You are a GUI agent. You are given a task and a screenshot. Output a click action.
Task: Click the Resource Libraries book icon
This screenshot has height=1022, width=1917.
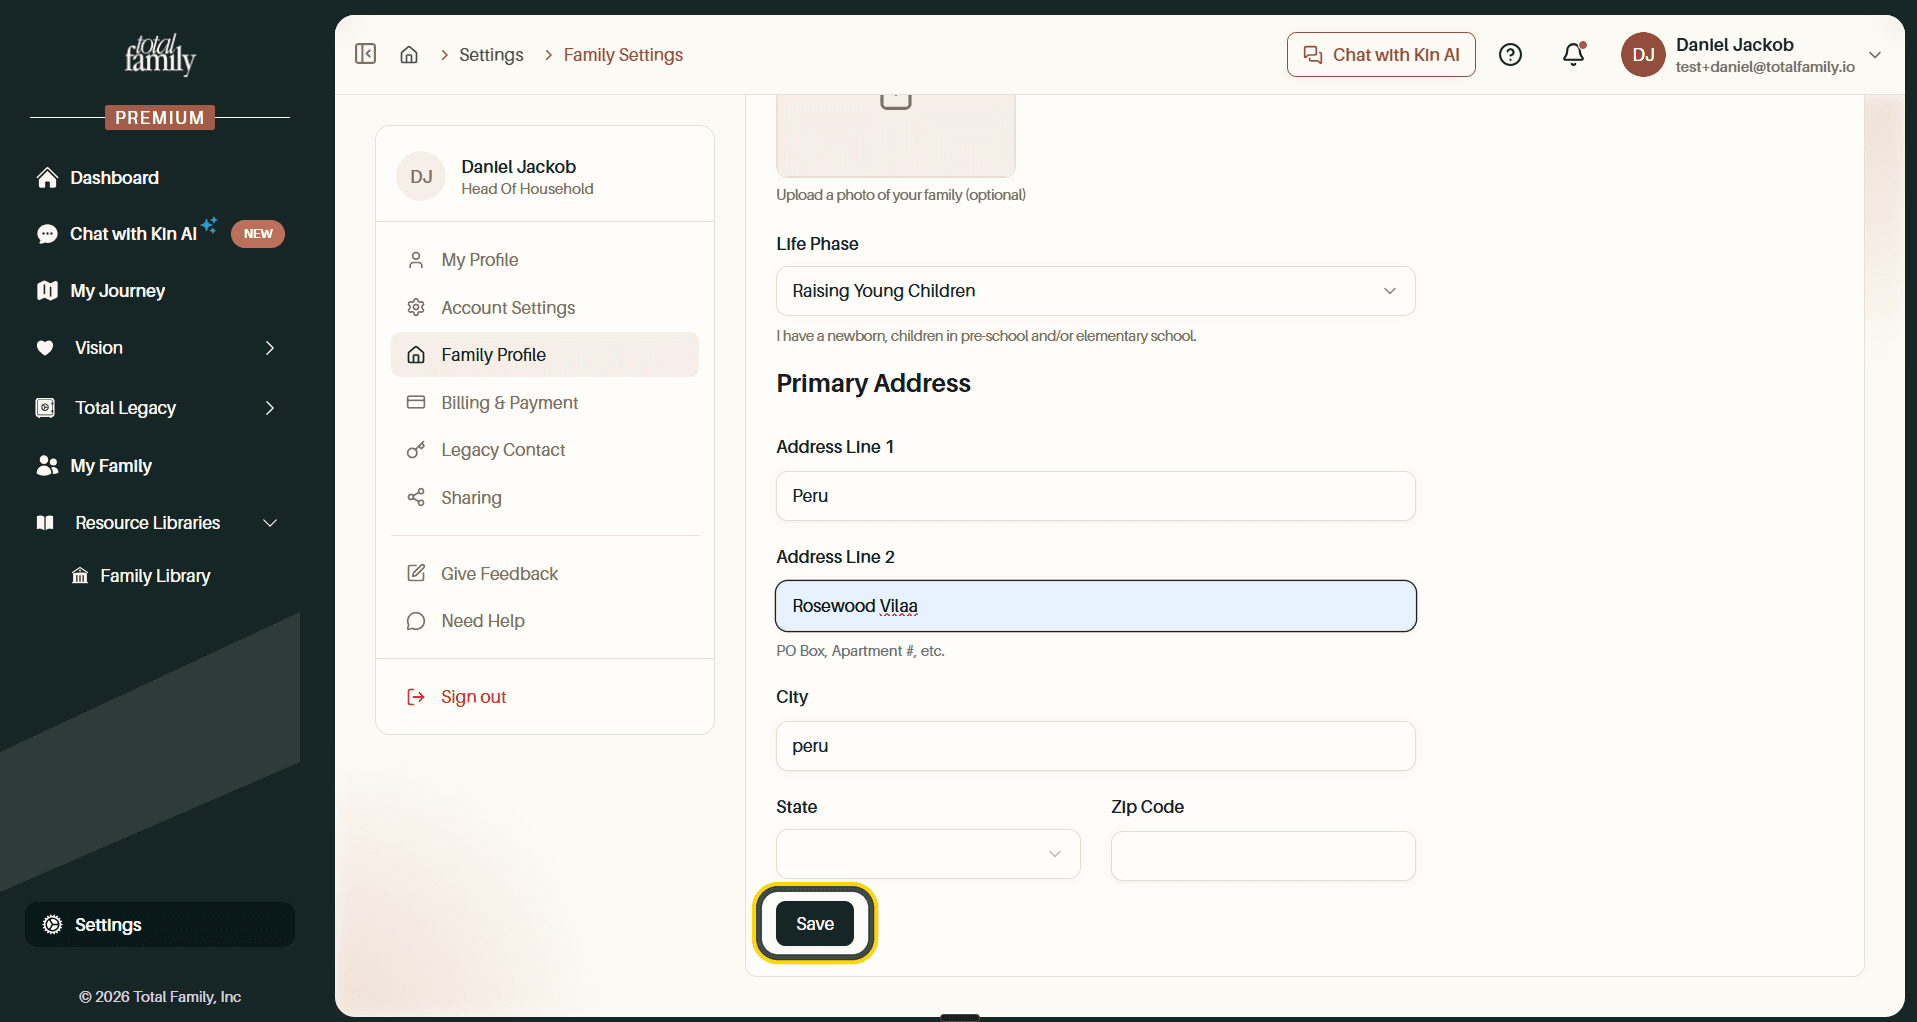45,523
